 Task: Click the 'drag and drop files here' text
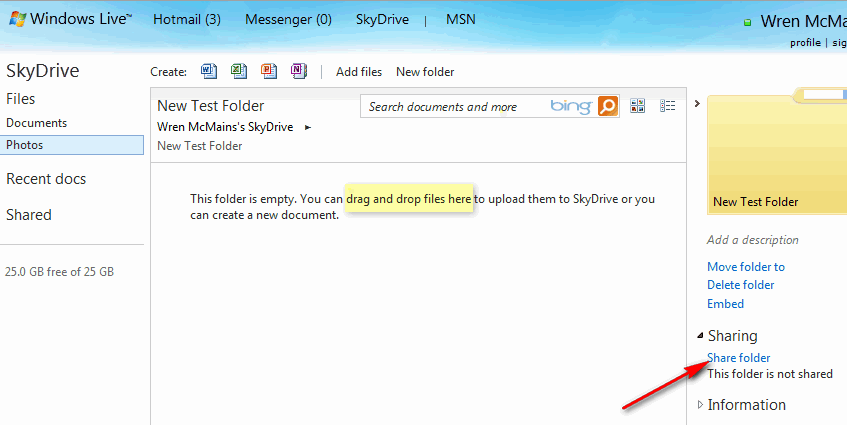[x=409, y=199]
